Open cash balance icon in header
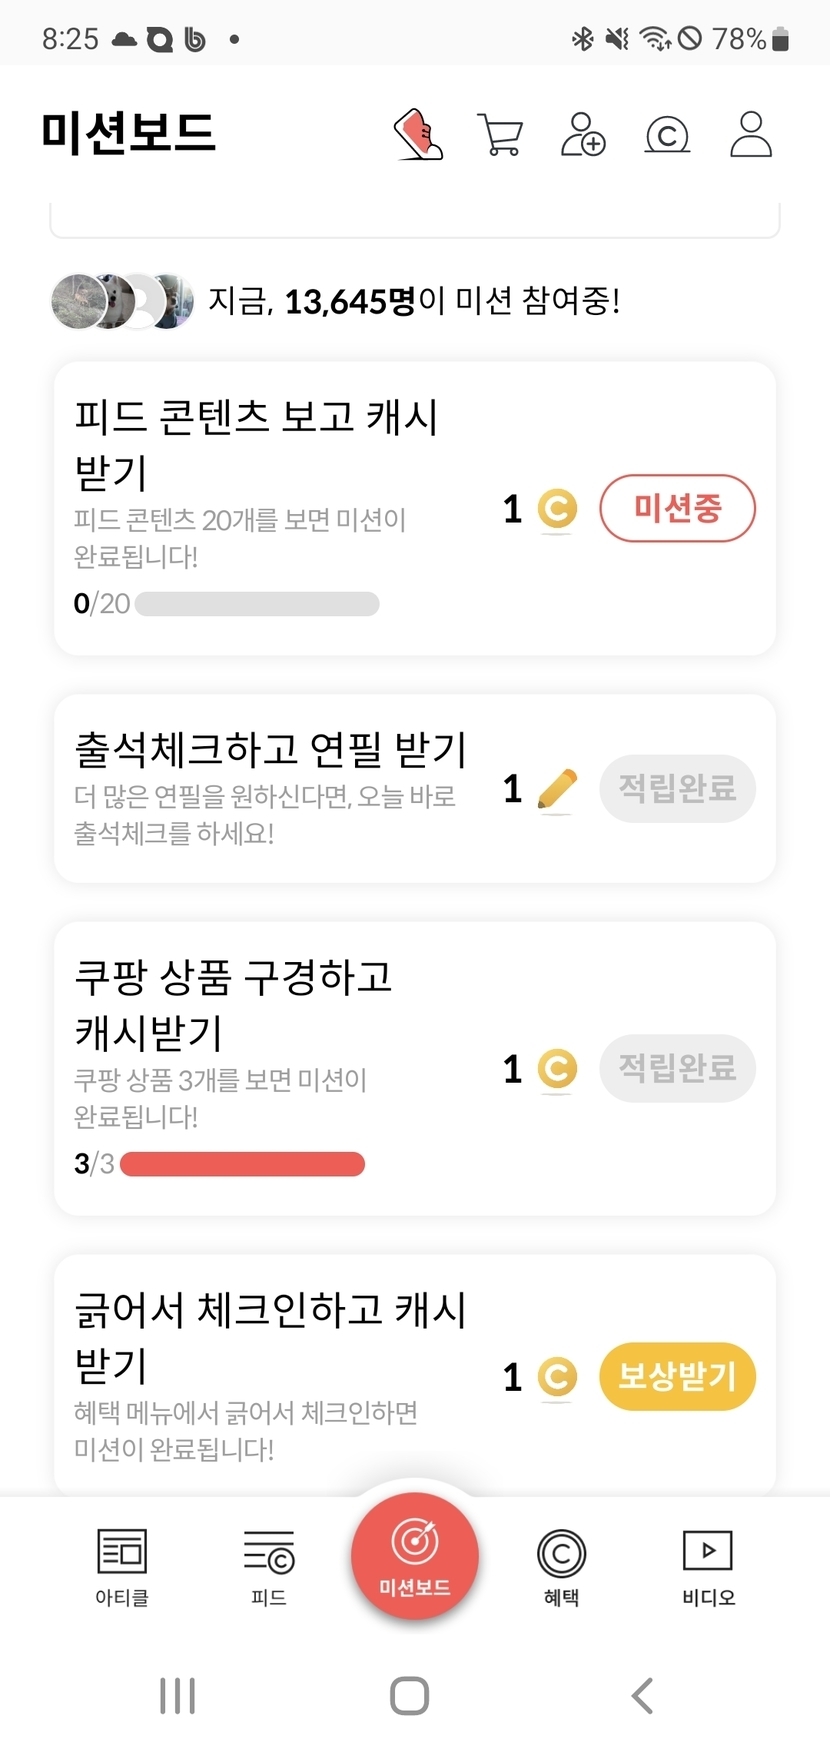Image resolution: width=830 pixels, height=1752 pixels. coord(667,134)
